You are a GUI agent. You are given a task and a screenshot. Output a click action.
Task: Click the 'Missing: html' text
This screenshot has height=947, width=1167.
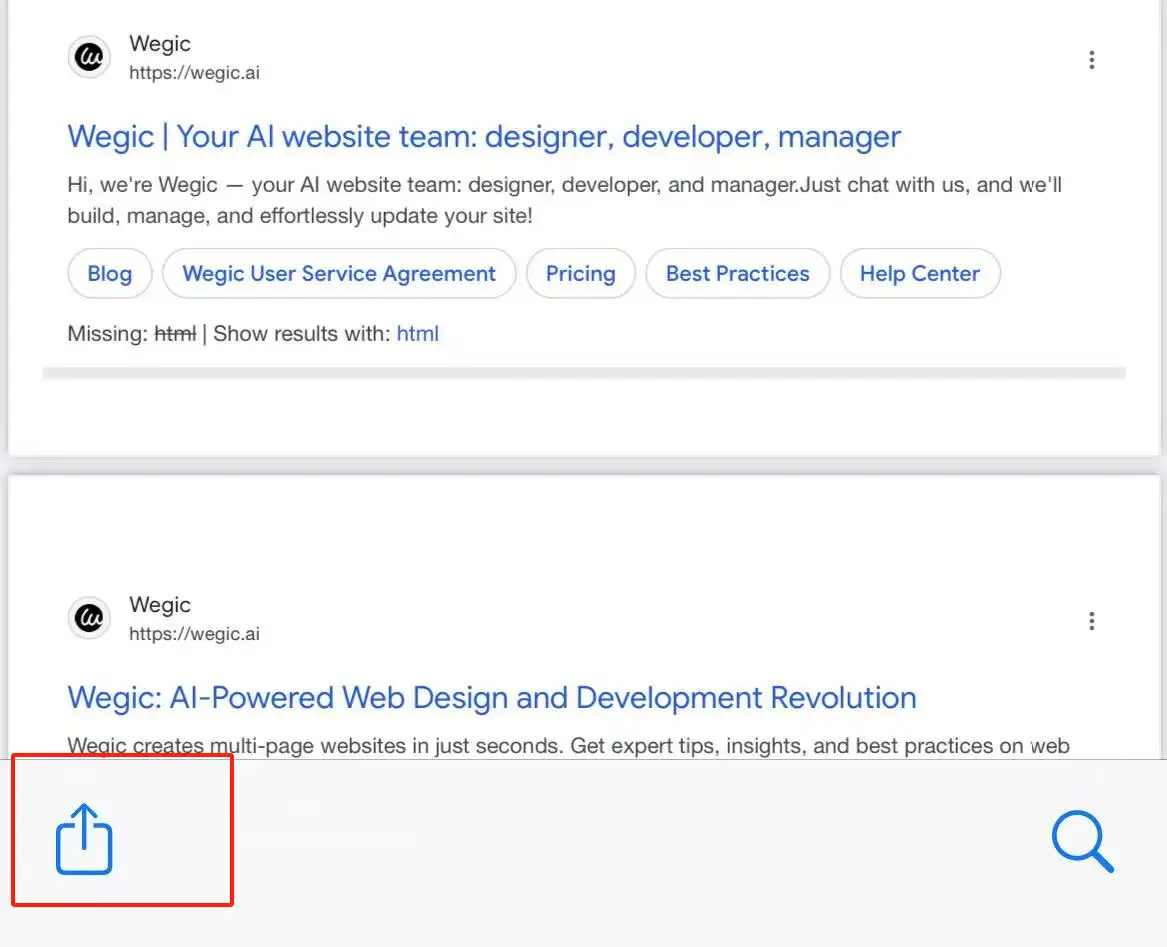click(x=132, y=334)
